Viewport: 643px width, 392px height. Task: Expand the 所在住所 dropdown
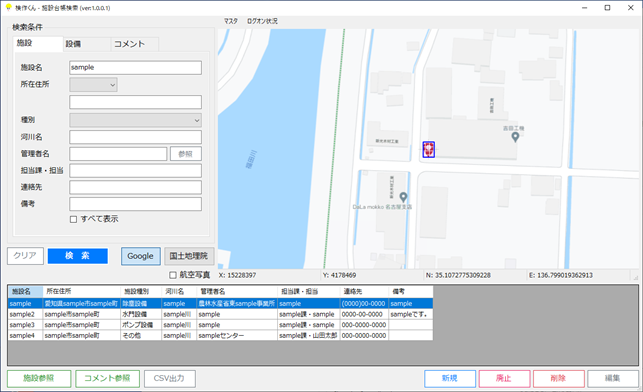pyautogui.click(x=93, y=85)
